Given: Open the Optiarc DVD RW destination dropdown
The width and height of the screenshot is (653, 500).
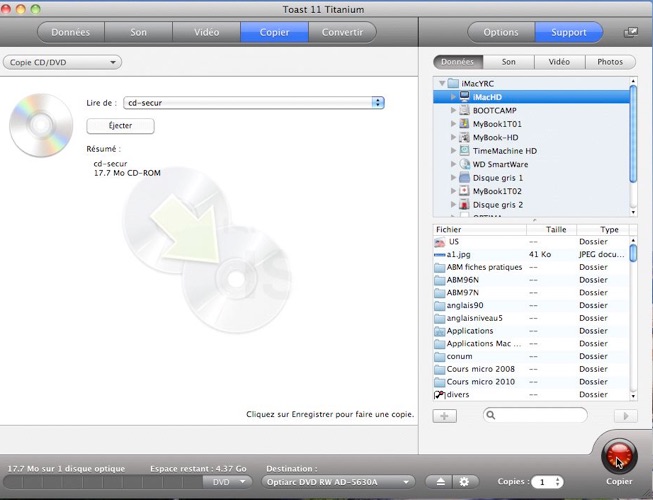Looking at the screenshot, I should [338, 482].
